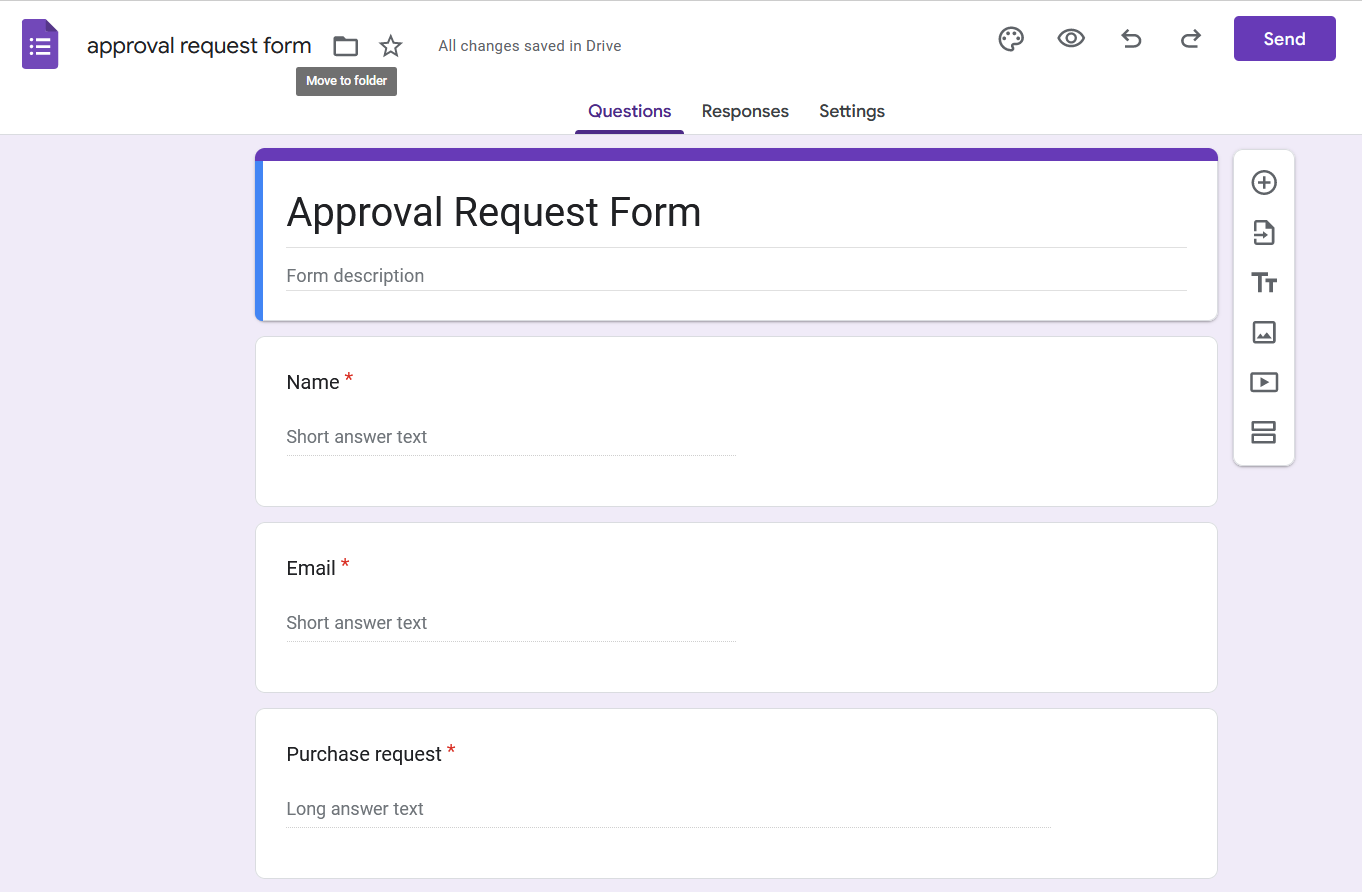This screenshot has height=892, width=1362.
Task: Import questions from another form
Action: pos(1264,233)
